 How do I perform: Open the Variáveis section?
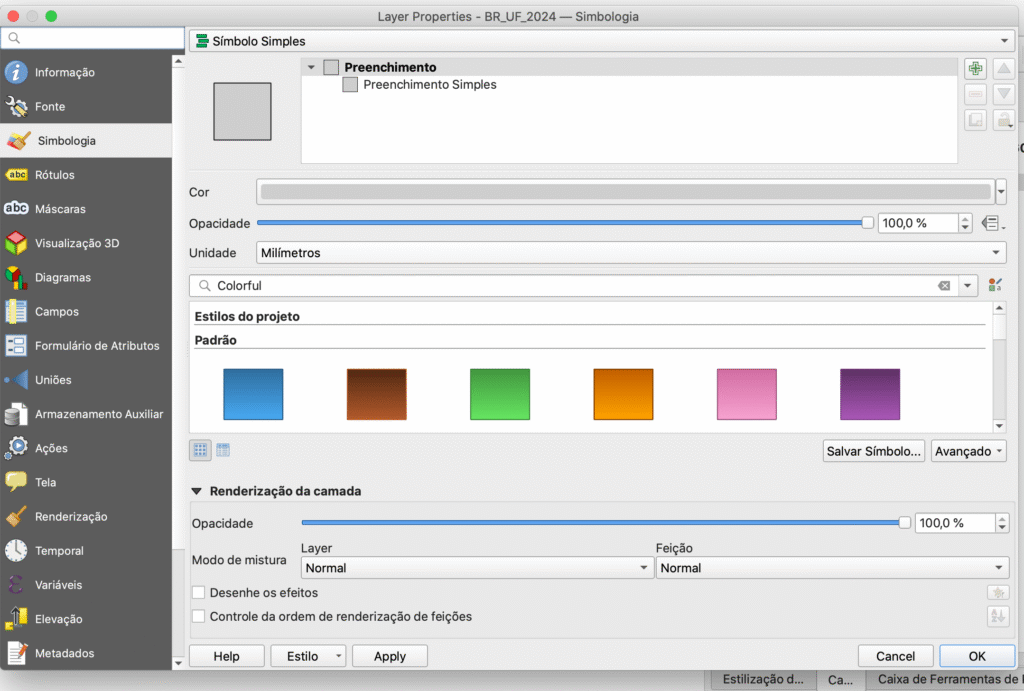(x=86, y=585)
